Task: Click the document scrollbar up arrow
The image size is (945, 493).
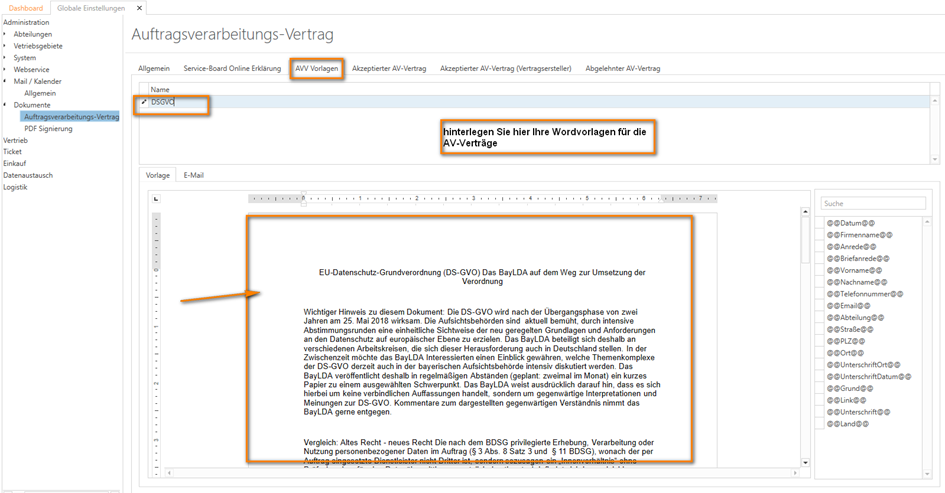Action: click(x=806, y=212)
